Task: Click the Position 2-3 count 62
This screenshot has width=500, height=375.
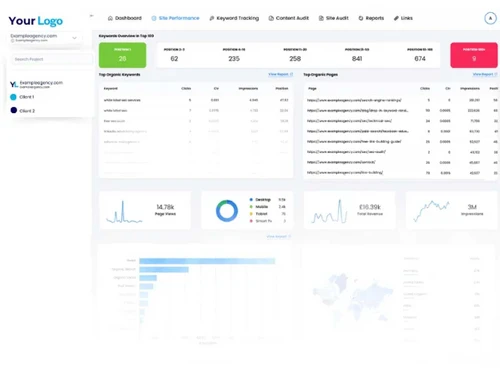Action: 174,59
